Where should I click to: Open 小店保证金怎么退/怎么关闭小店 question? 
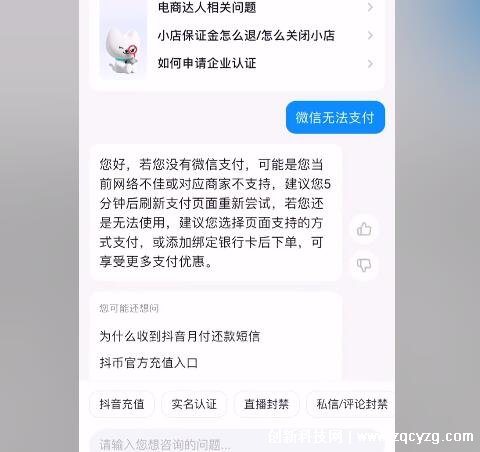tap(246, 35)
